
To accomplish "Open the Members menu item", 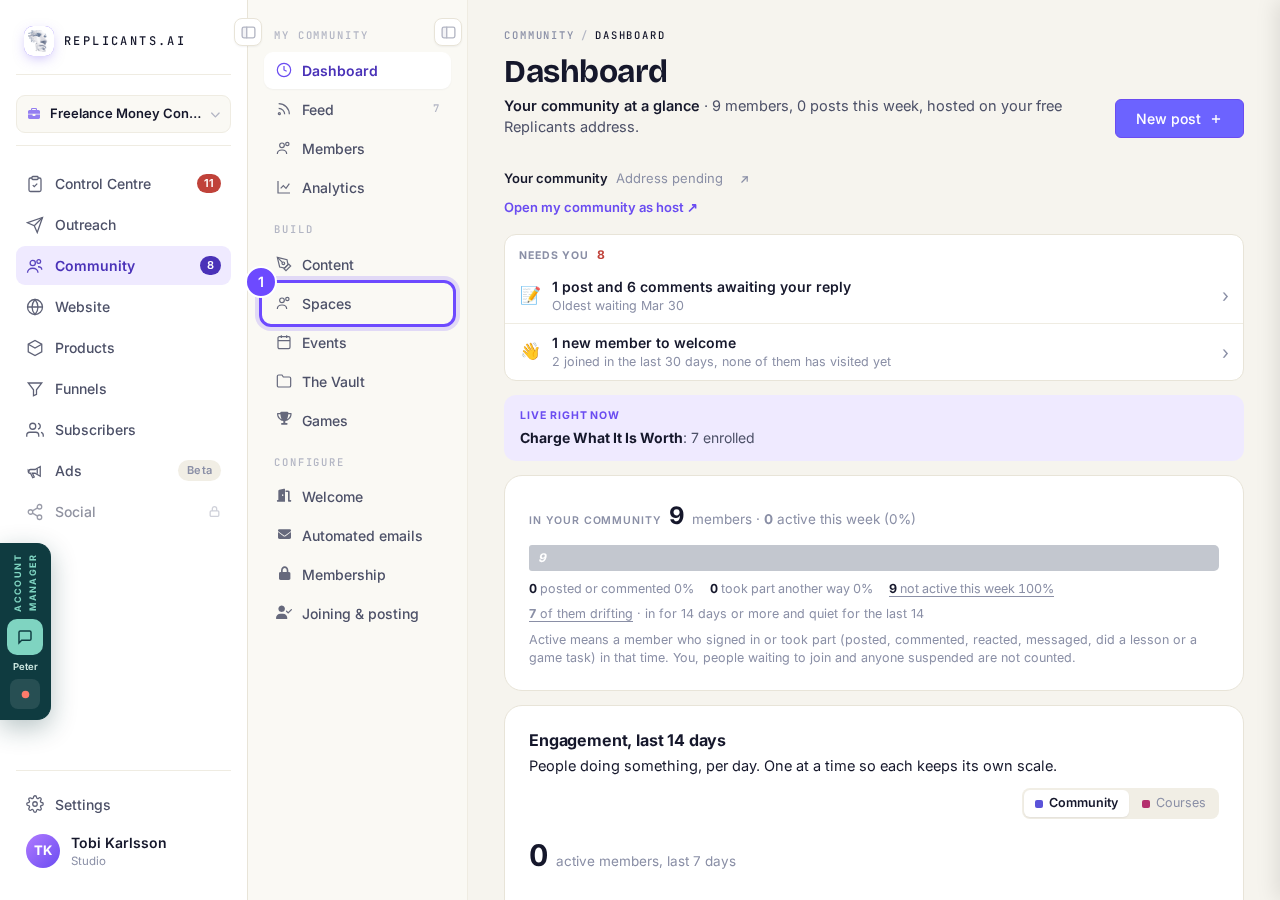I will point(357,149).
